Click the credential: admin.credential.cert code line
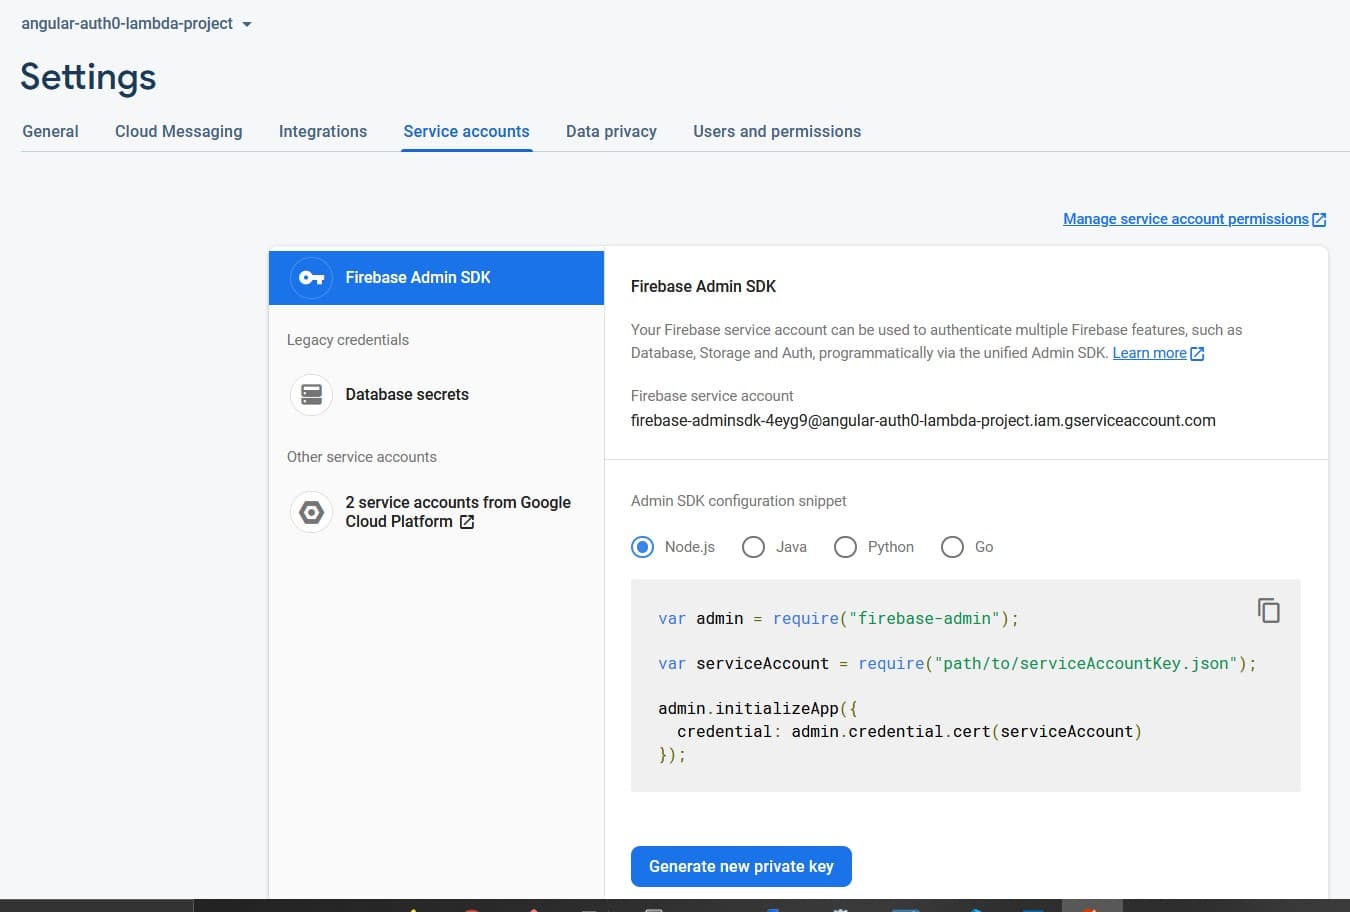 [x=909, y=731]
